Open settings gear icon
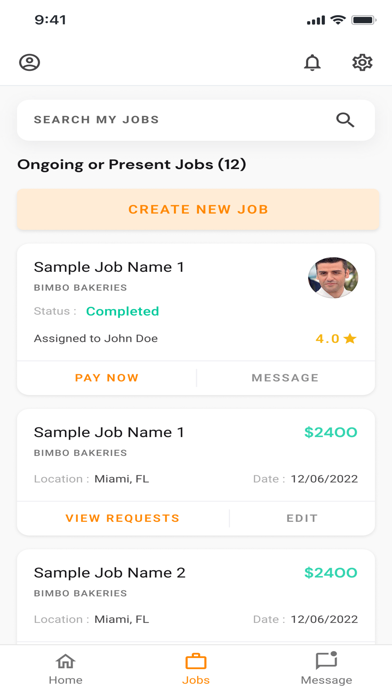The height and width of the screenshot is (696, 392). [x=362, y=62]
